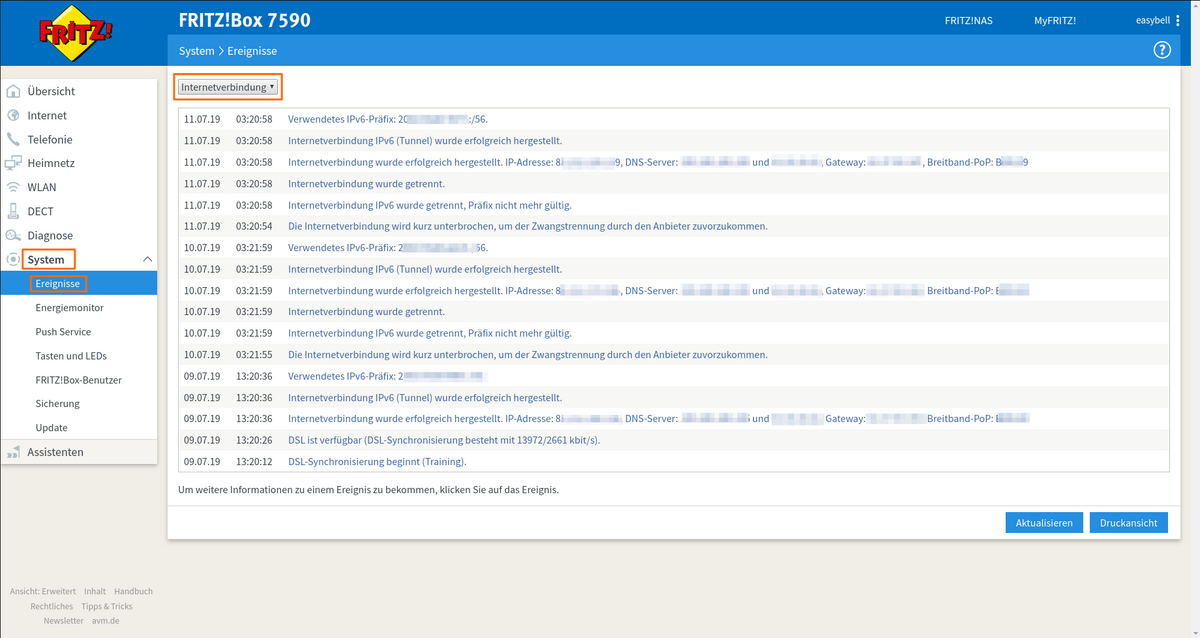Open the Handbuch footer link
1200x638 pixels.
(133, 591)
